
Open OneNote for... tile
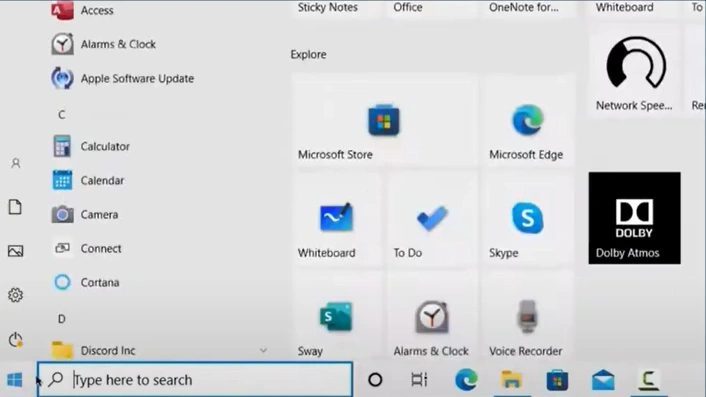coord(527,8)
